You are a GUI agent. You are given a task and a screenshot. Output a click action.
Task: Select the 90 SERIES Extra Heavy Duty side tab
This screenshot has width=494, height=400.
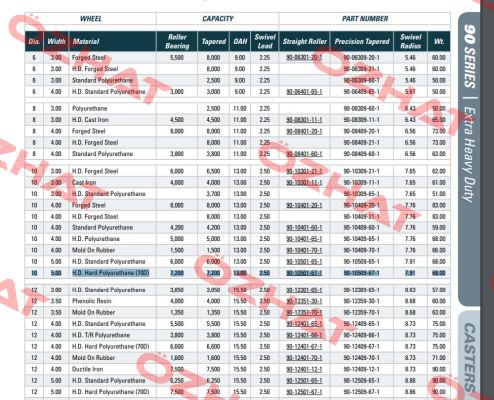click(469, 158)
